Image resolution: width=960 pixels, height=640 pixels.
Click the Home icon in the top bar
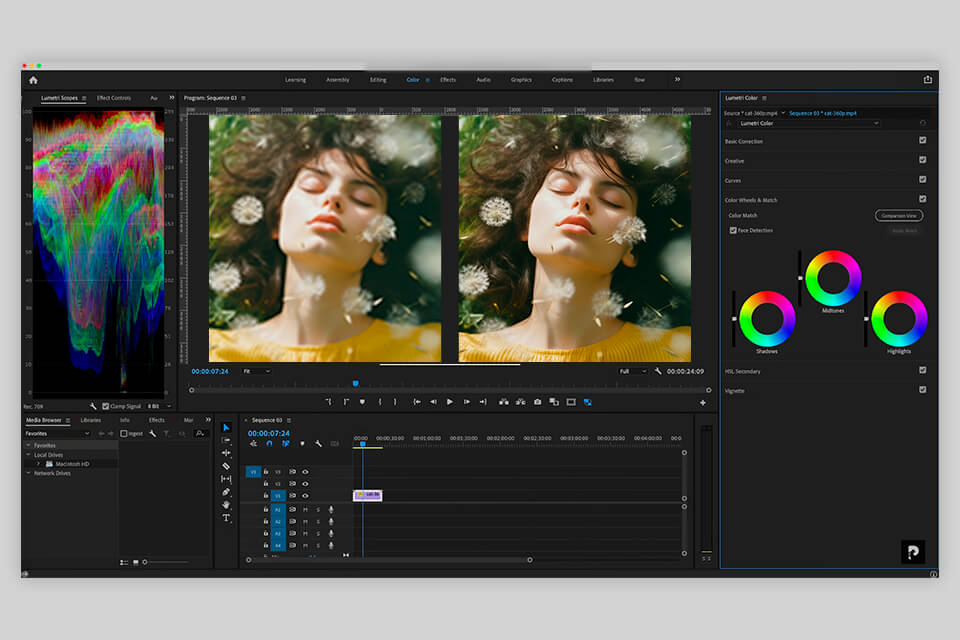(33, 80)
